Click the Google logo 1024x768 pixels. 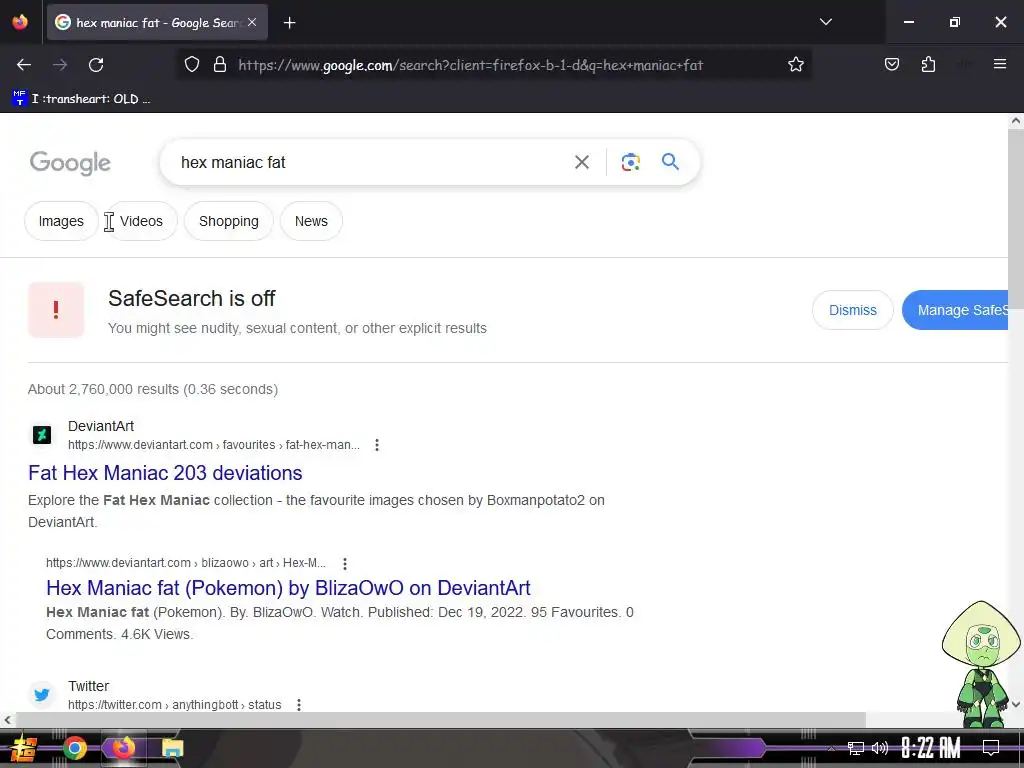(x=71, y=163)
